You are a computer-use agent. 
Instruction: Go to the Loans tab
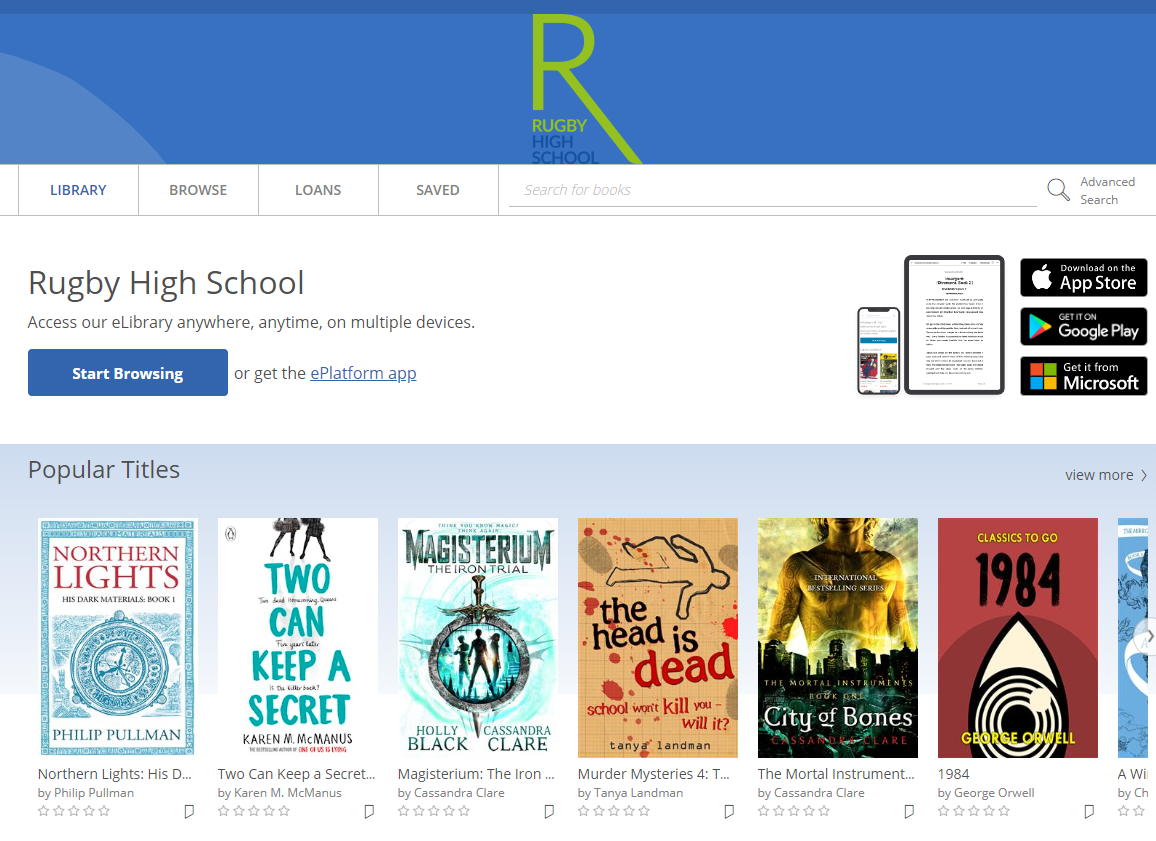click(x=318, y=190)
